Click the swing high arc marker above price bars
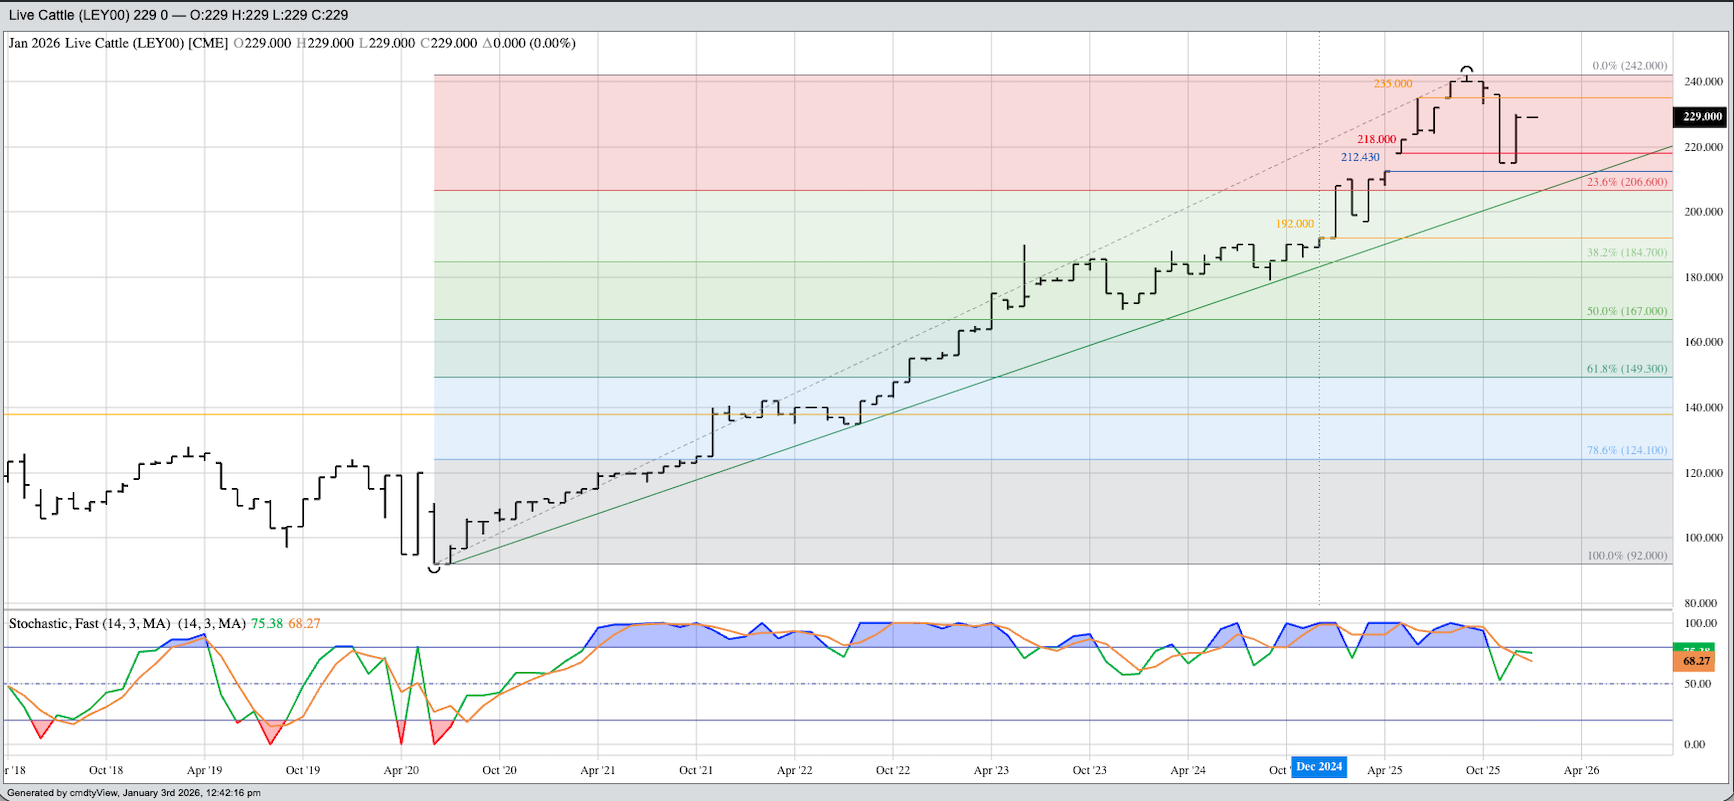1734x801 pixels. pyautogui.click(x=1466, y=69)
